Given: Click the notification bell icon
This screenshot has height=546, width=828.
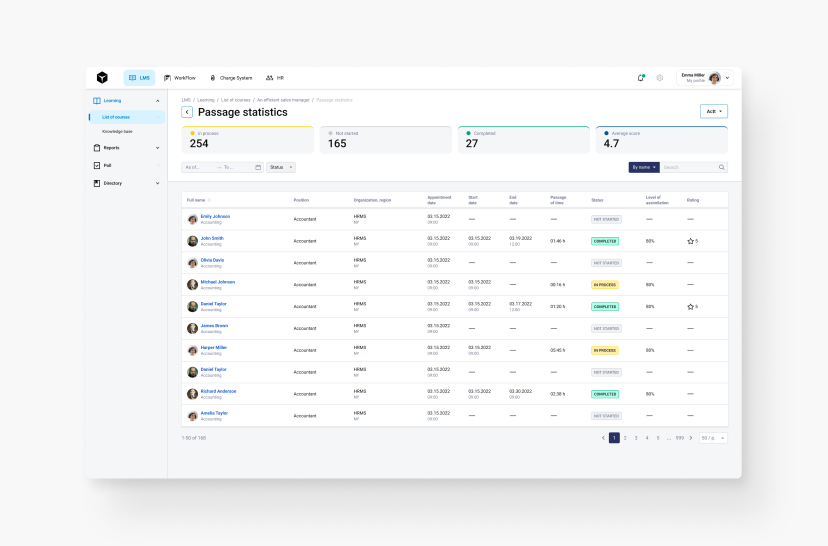Looking at the screenshot, I should coord(641,77).
